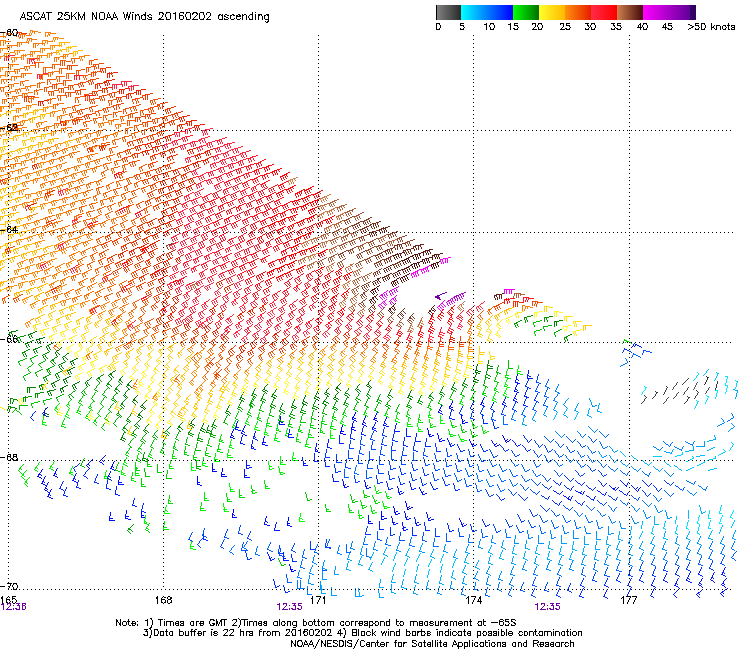Click the -62 latitude axis label
Image resolution: width=740 pixels, height=650 pixels.
click(x=10, y=127)
